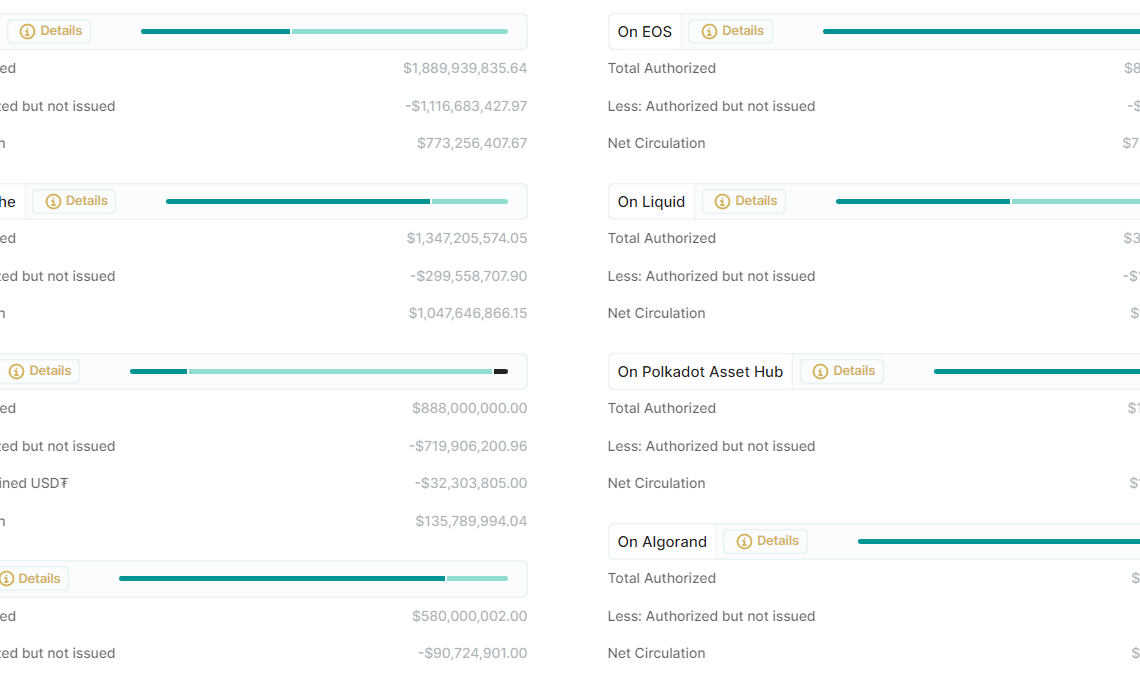Image resolution: width=1140 pixels, height=681 pixels.
Task: Open Details for On Algorand
Action: pos(765,541)
